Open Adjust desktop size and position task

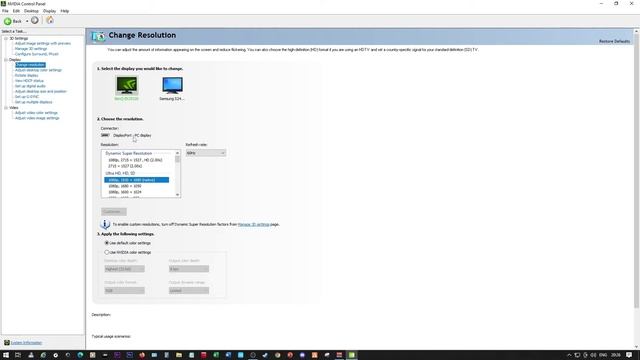tap(41, 91)
